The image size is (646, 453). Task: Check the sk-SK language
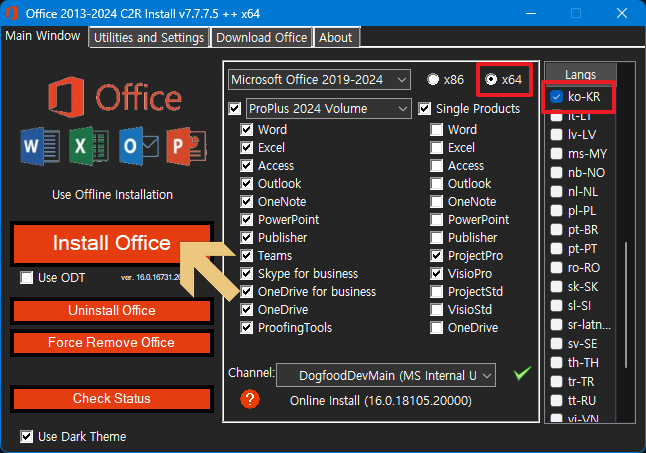[x=556, y=287]
